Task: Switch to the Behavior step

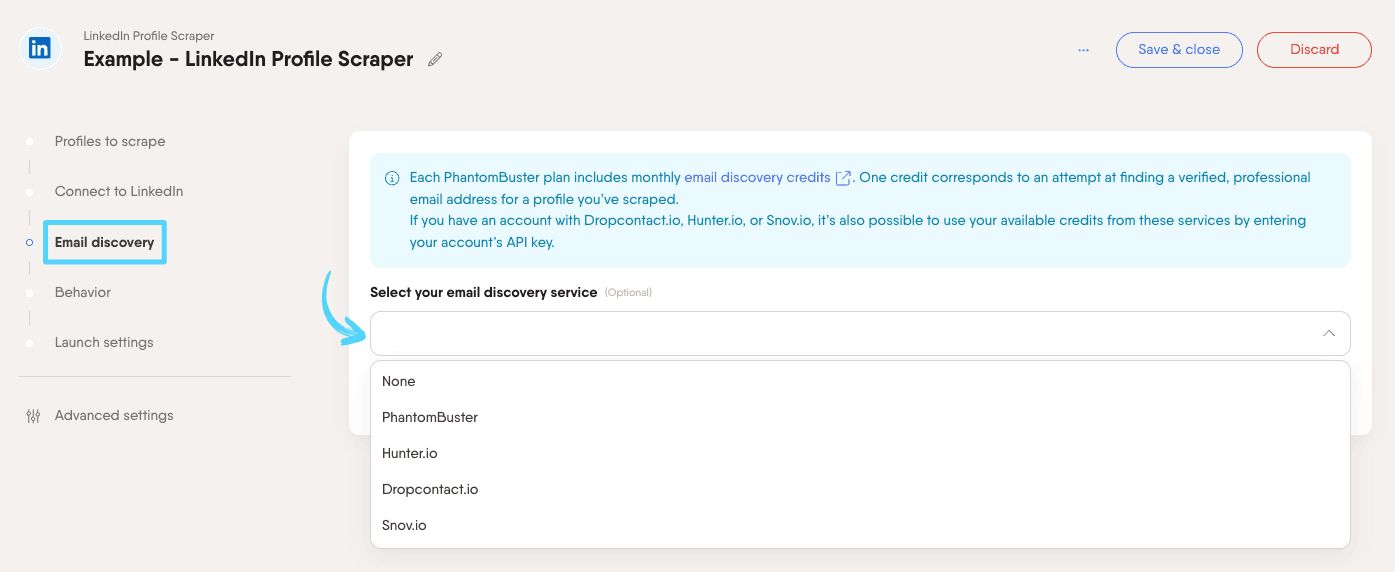Action: click(83, 292)
